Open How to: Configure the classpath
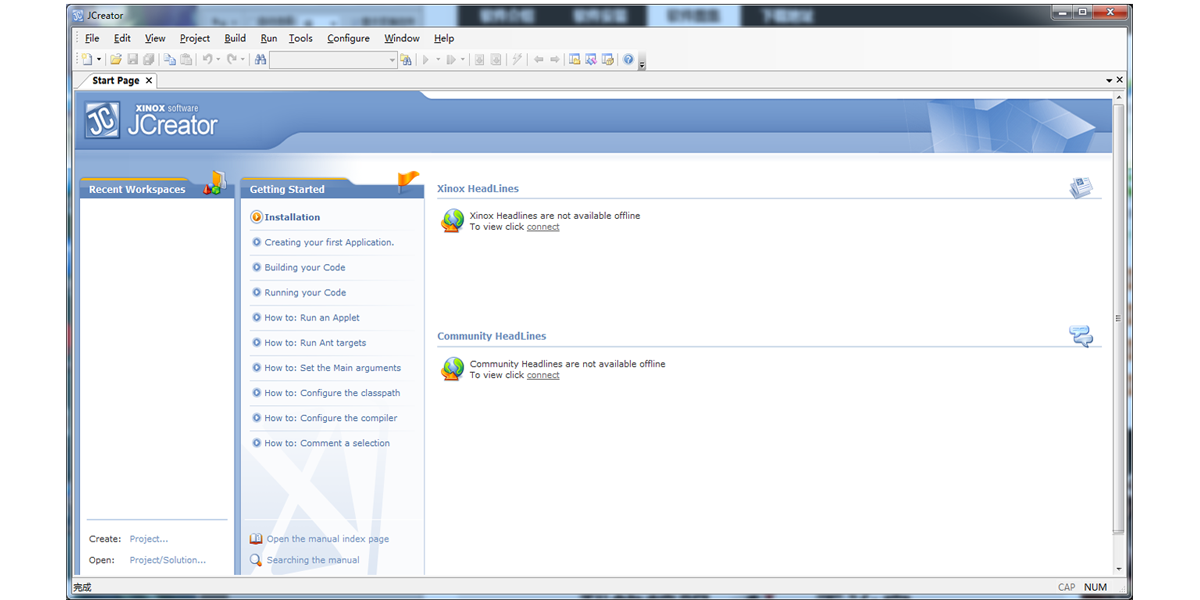Image resolution: width=1200 pixels, height=600 pixels. [332, 392]
